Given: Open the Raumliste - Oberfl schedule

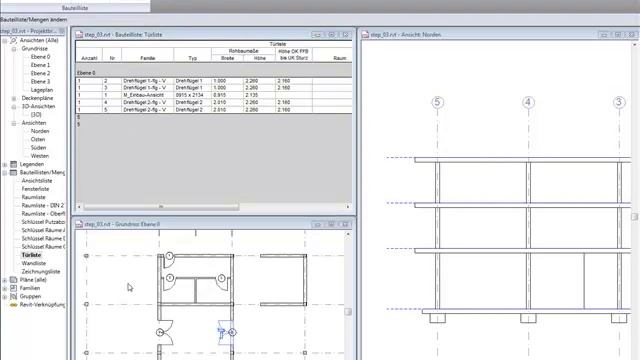Looking at the screenshot, I should point(43,214).
